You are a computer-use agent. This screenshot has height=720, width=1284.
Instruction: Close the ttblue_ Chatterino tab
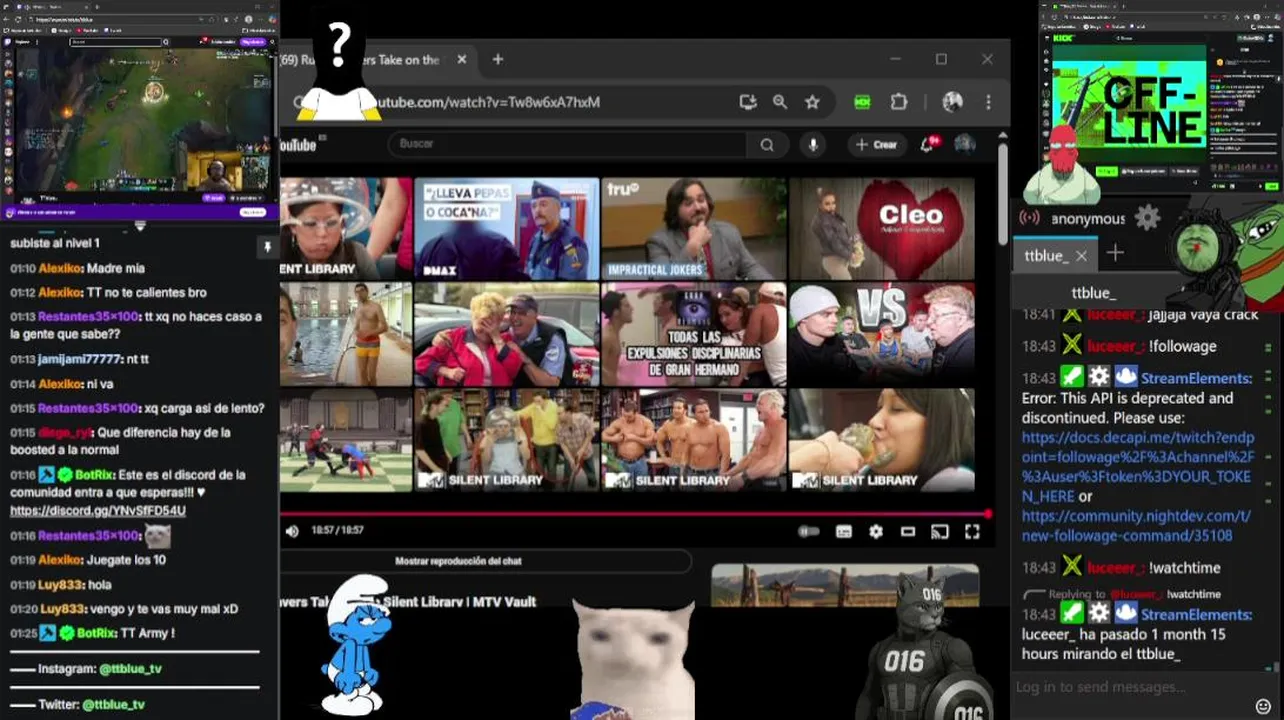click(1081, 256)
